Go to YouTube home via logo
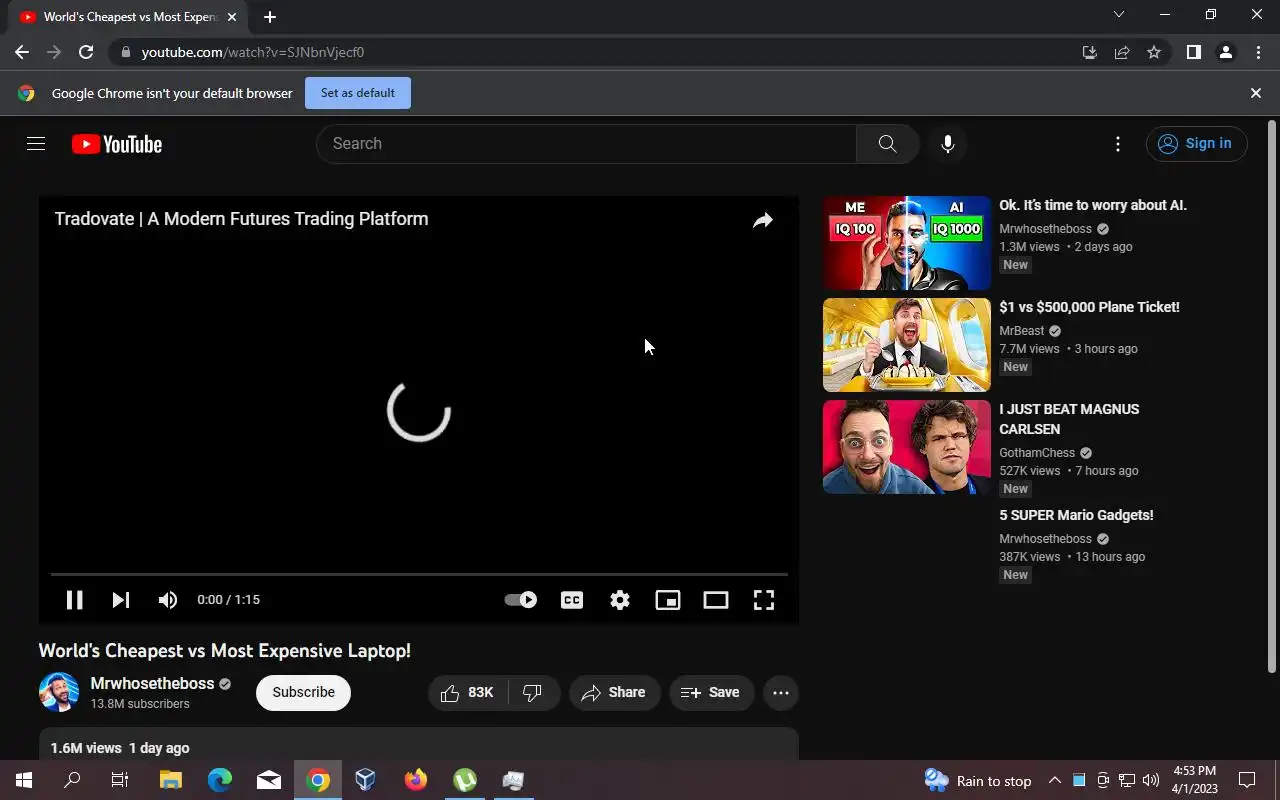Viewport: 1280px width, 800px height. (x=117, y=144)
